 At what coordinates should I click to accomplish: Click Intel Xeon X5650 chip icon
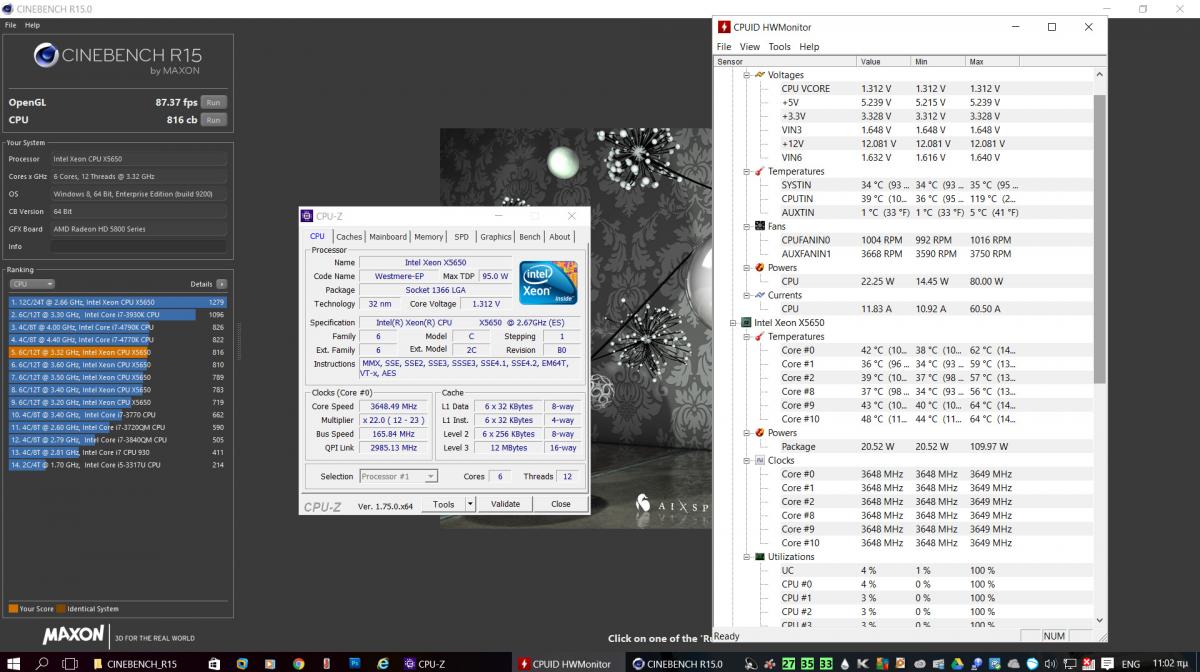coord(745,323)
